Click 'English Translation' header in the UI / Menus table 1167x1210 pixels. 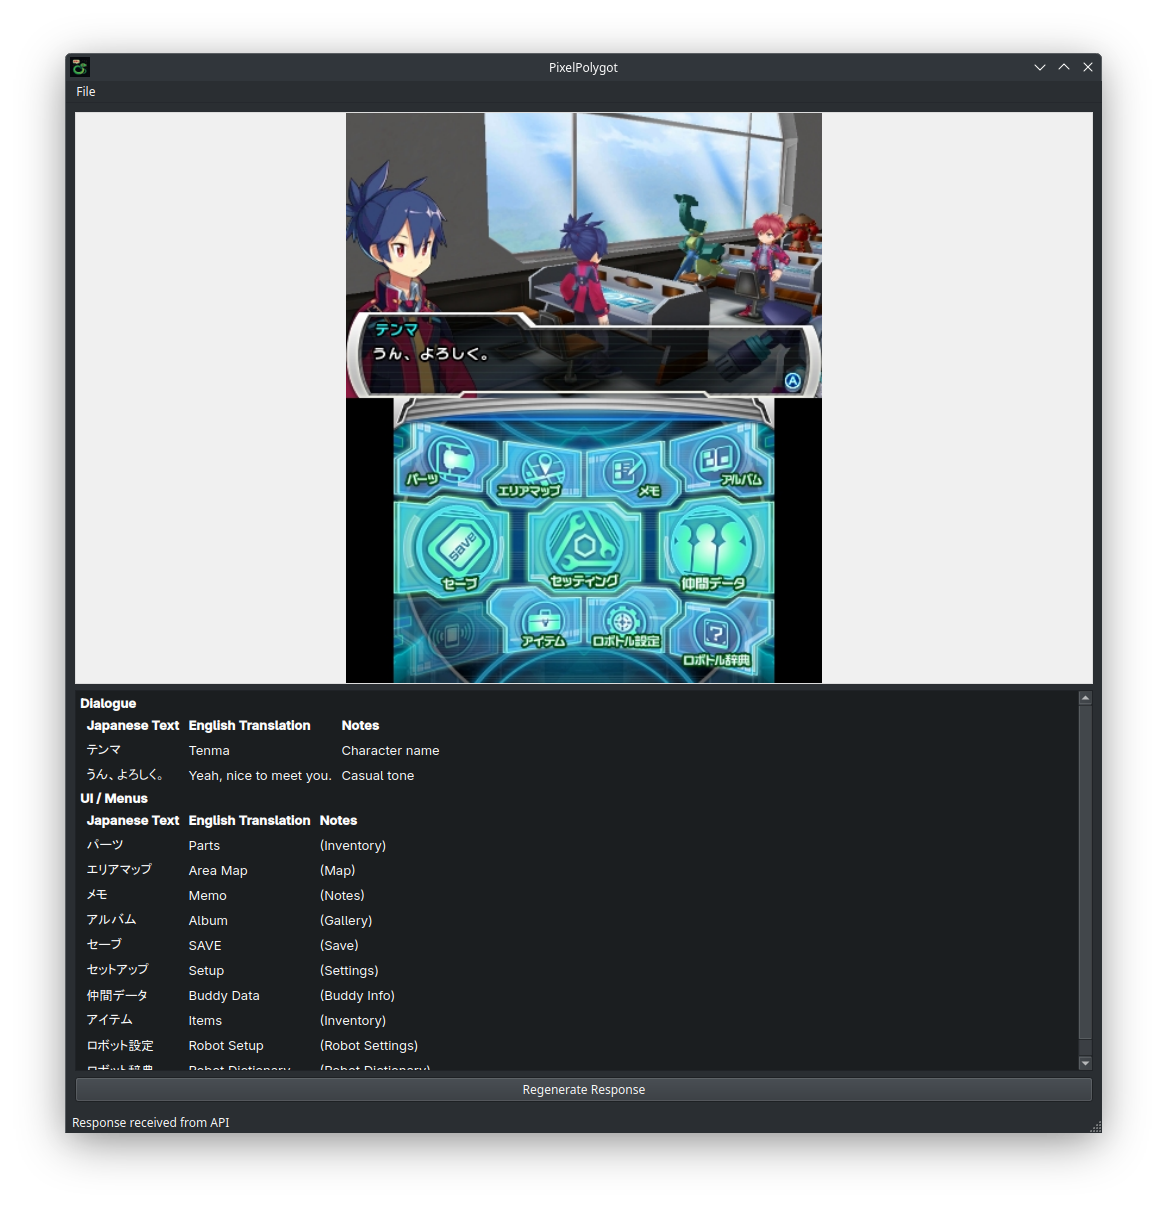tap(249, 821)
